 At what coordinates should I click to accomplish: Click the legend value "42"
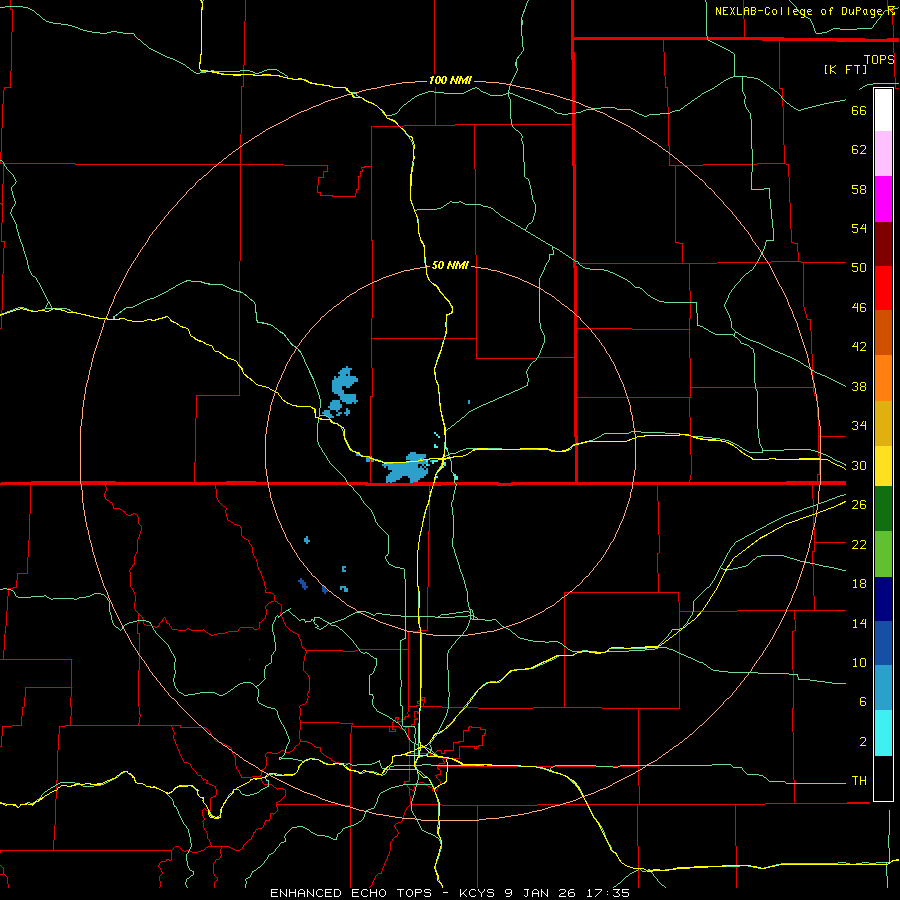pos(859,346)
